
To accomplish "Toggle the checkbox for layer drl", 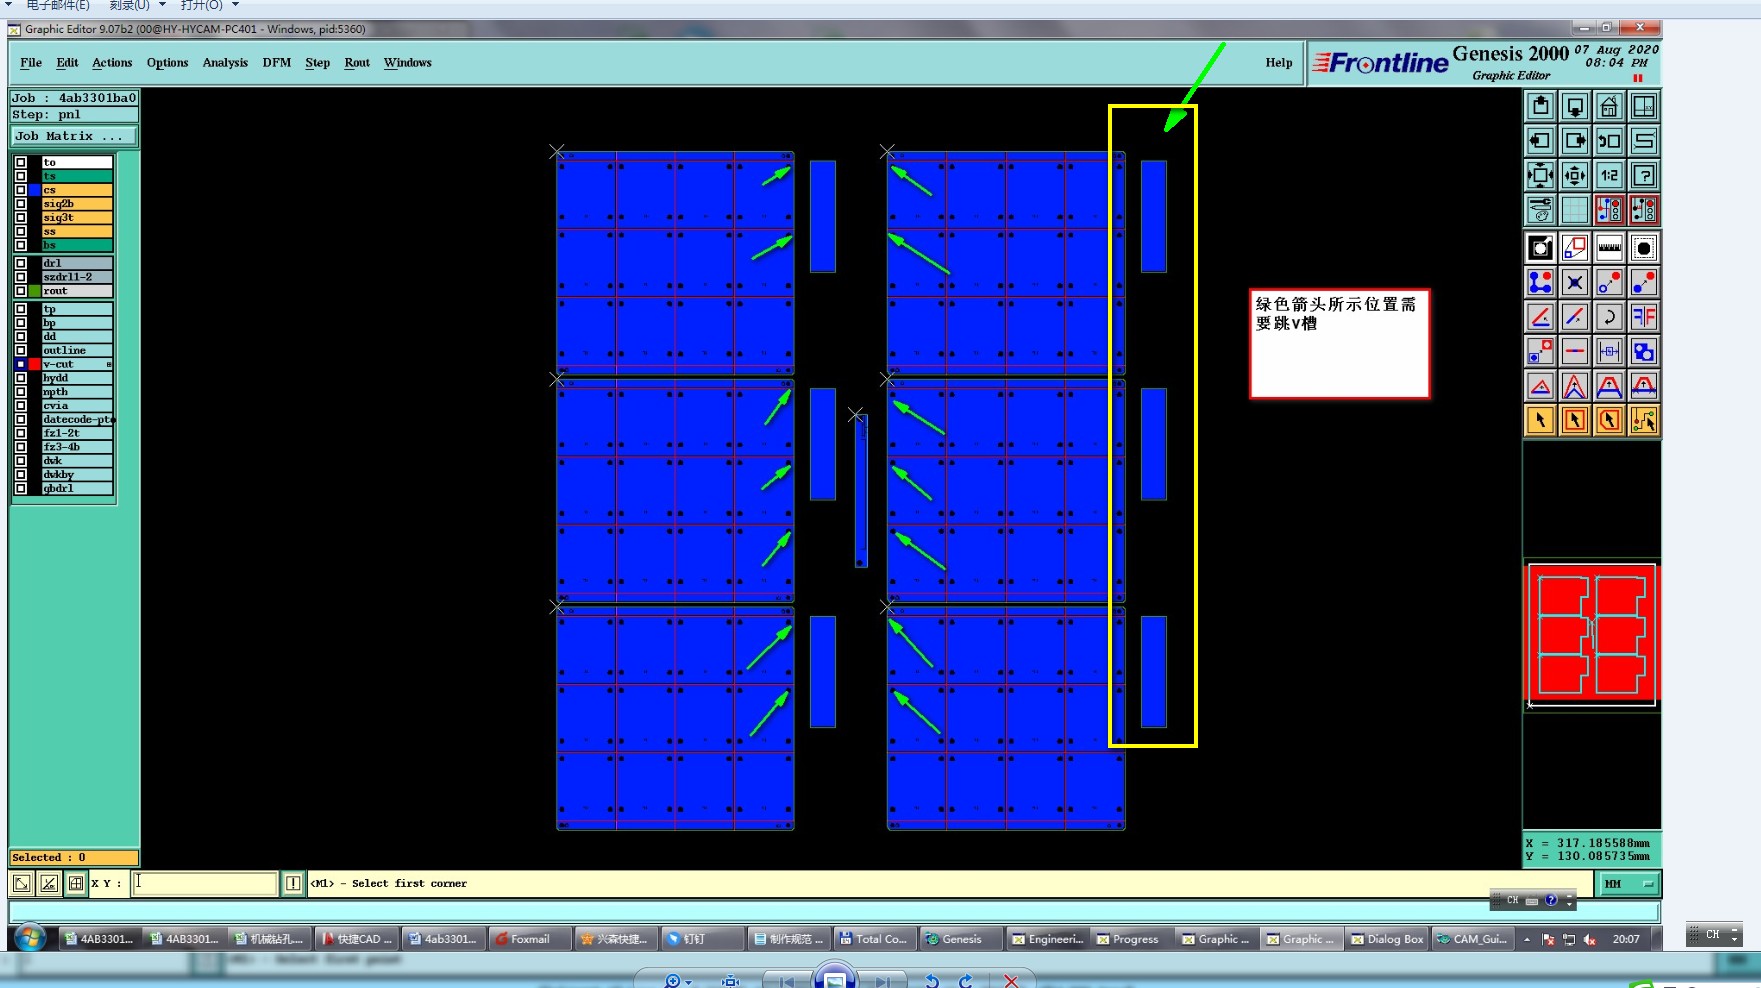I will point(20,263).
